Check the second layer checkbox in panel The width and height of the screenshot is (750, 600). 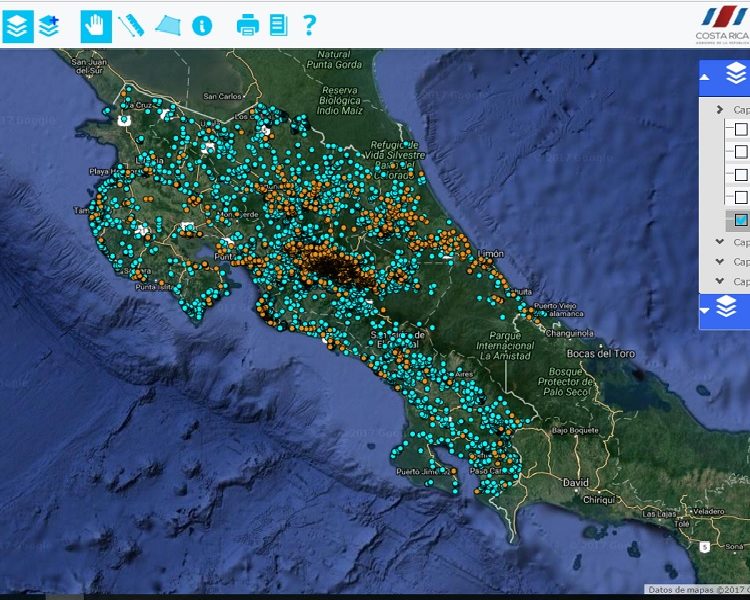741,152
